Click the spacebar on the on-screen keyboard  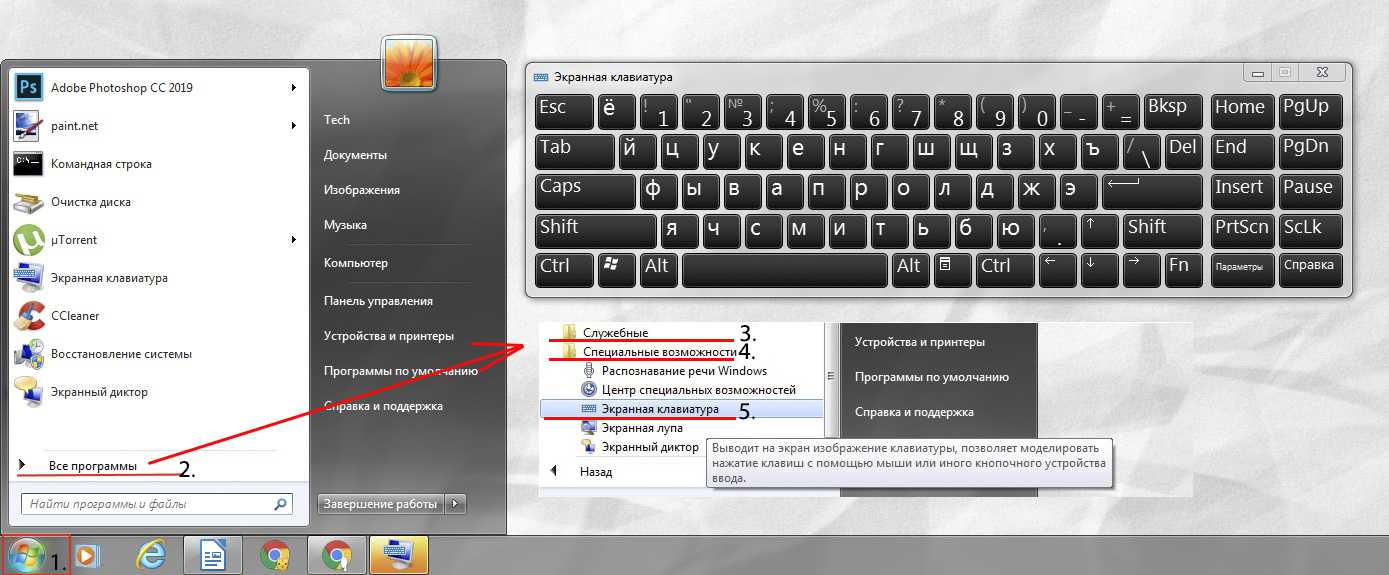(785, 271)
